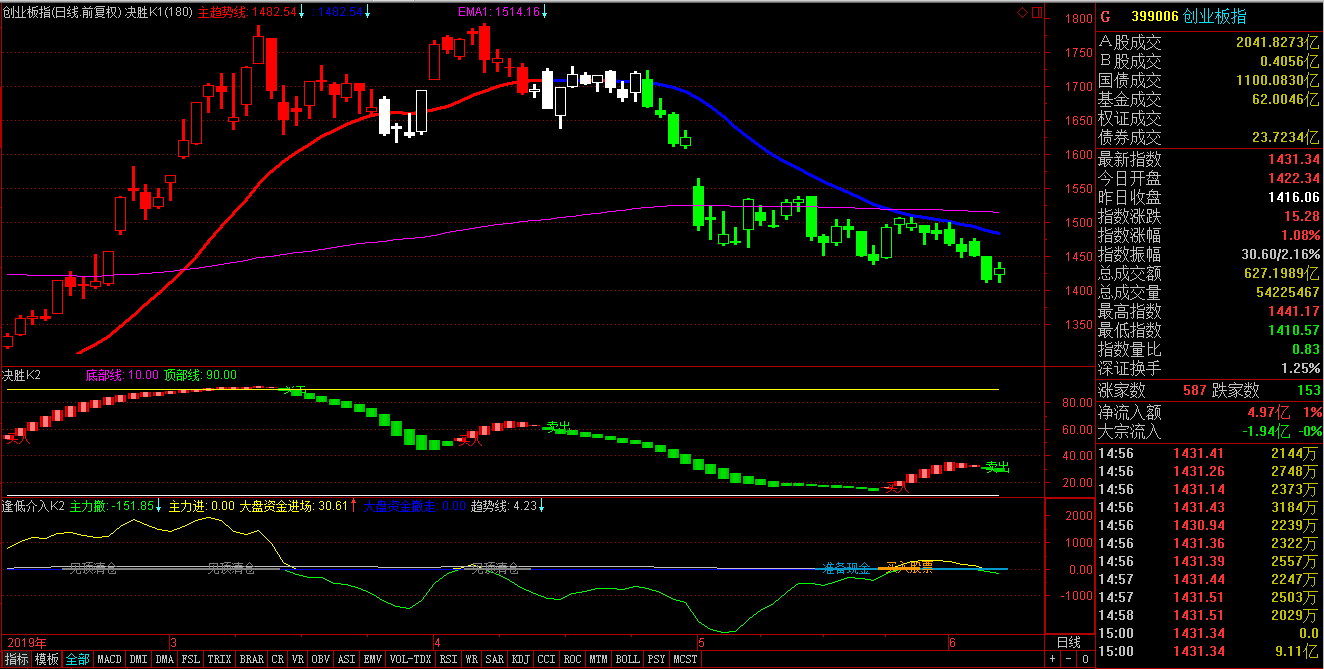Screen dimensions: 1324x669
Task: Load the KDJ indicator
Action: point(521,660)
